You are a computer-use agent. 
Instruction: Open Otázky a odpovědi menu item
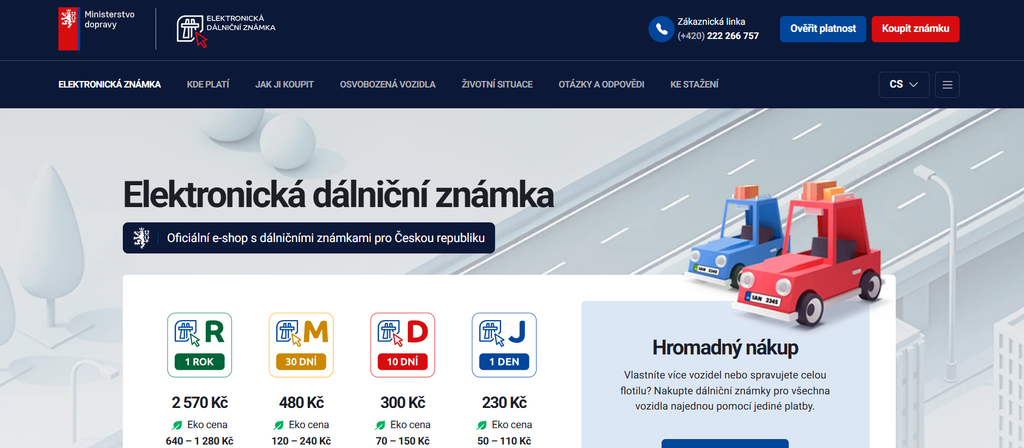601,84
